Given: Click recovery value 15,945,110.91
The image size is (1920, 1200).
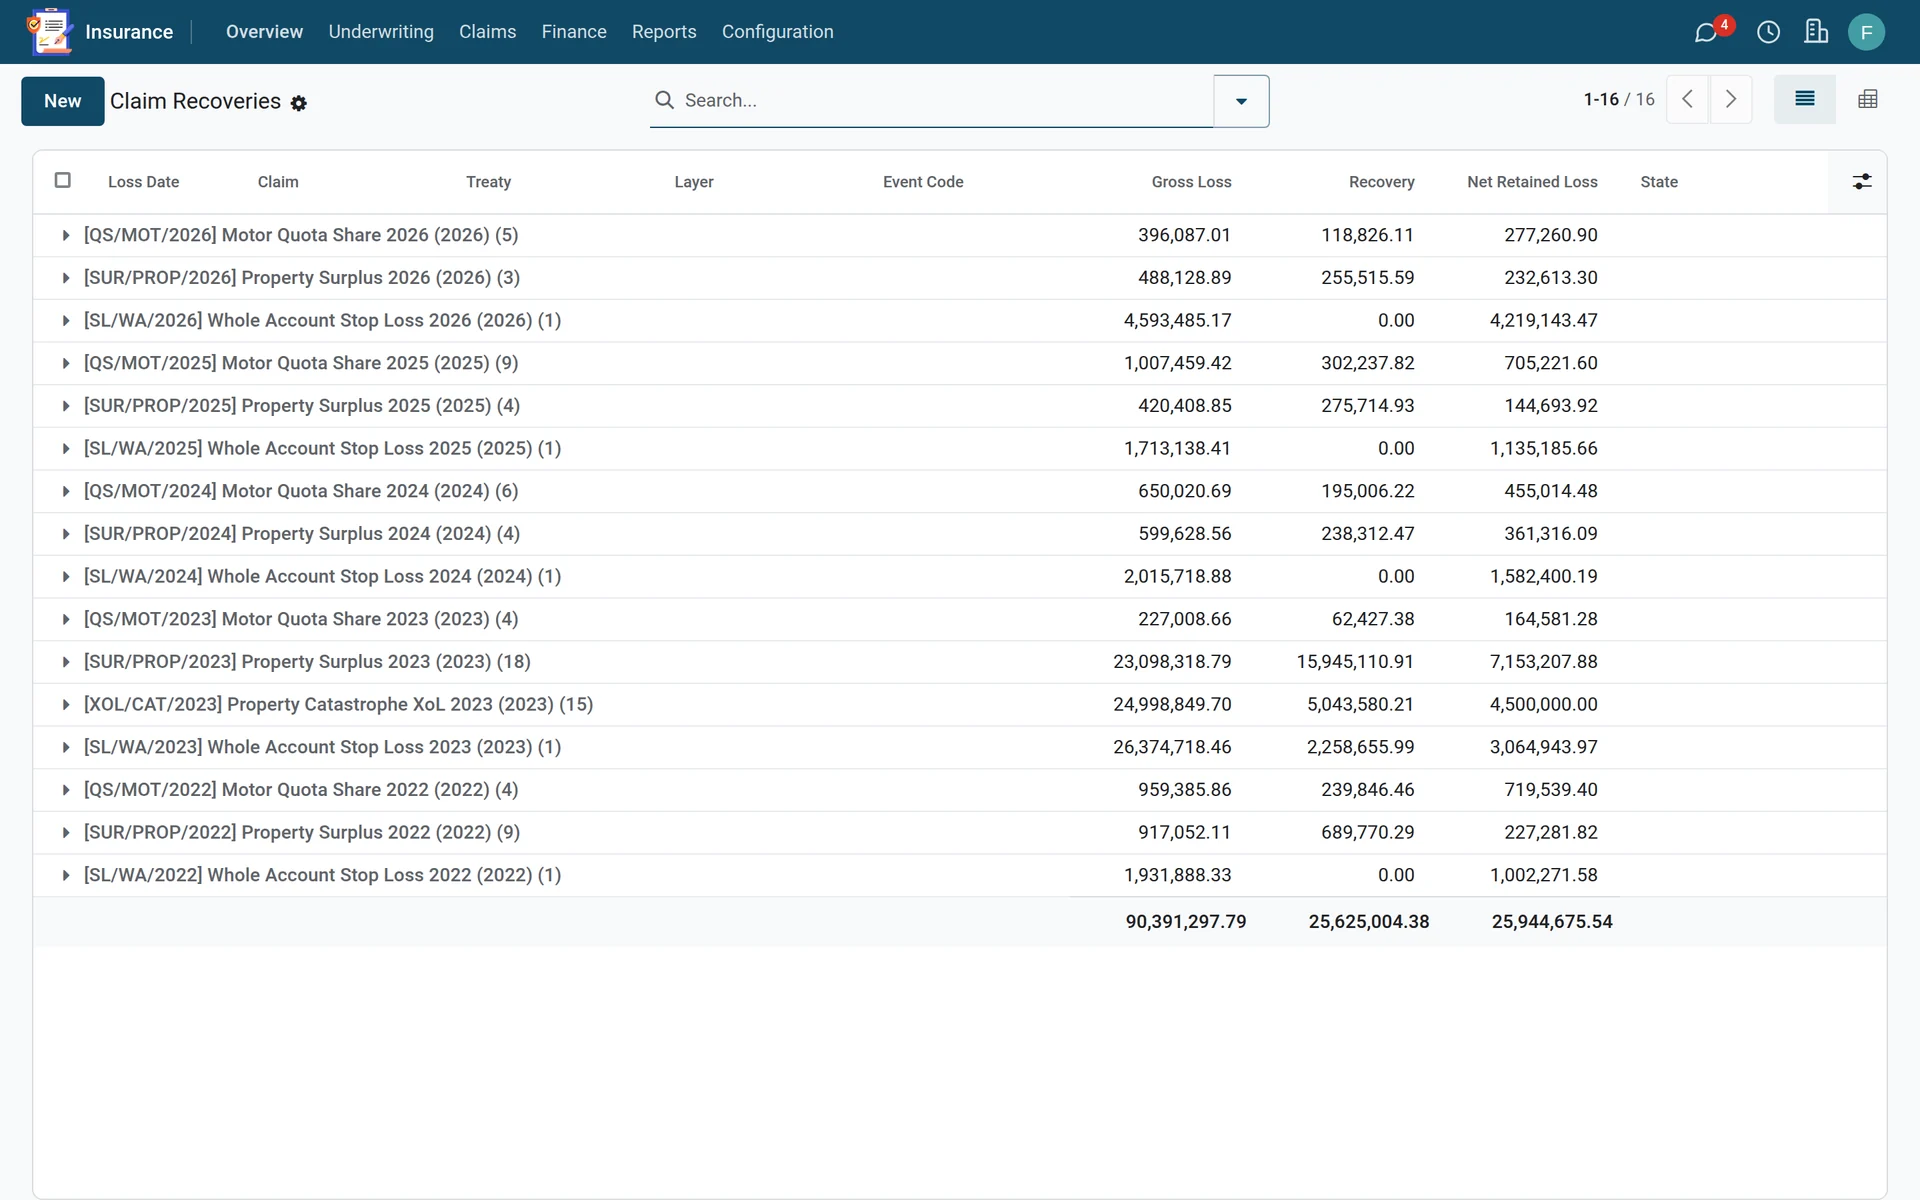Looking at the screenshot, I should pos(1355,662).
